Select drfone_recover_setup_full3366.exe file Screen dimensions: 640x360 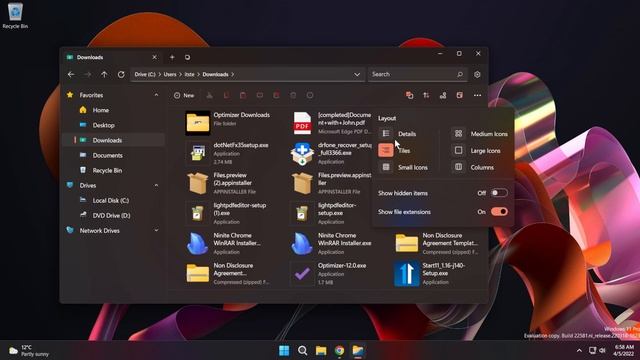point(331,153)
